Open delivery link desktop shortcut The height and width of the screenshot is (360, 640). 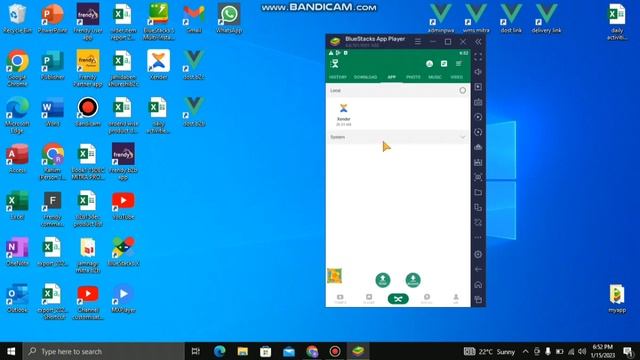point(546,19)
